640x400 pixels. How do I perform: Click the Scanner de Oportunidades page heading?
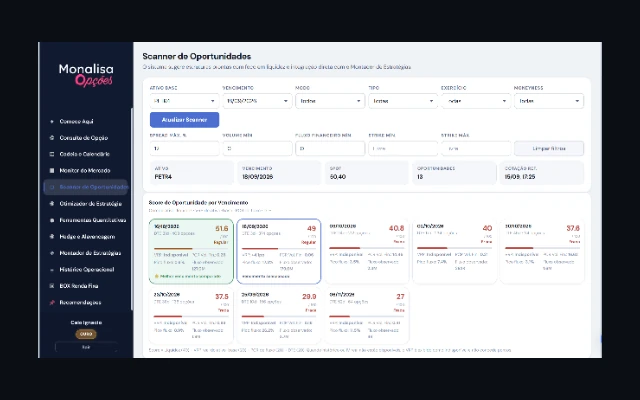click(197, 56)
